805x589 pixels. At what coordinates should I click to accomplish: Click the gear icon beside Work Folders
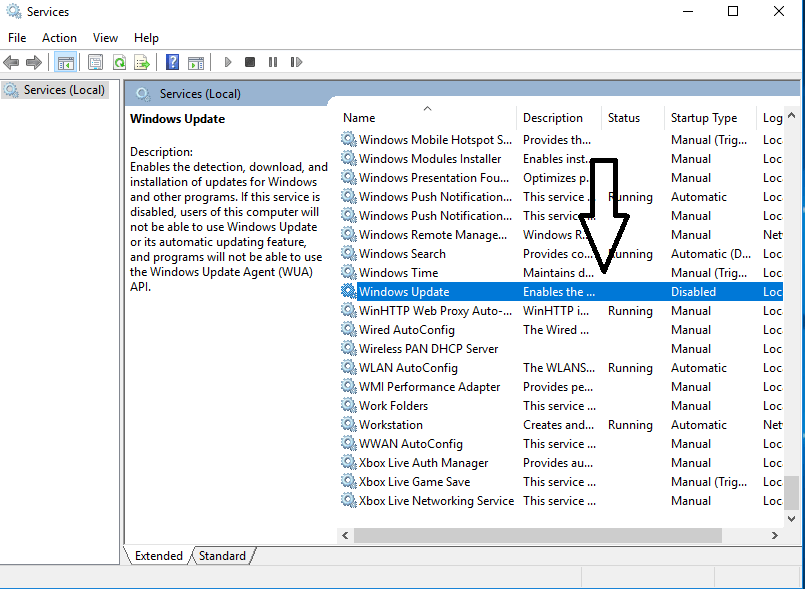(x=349, y=405)
